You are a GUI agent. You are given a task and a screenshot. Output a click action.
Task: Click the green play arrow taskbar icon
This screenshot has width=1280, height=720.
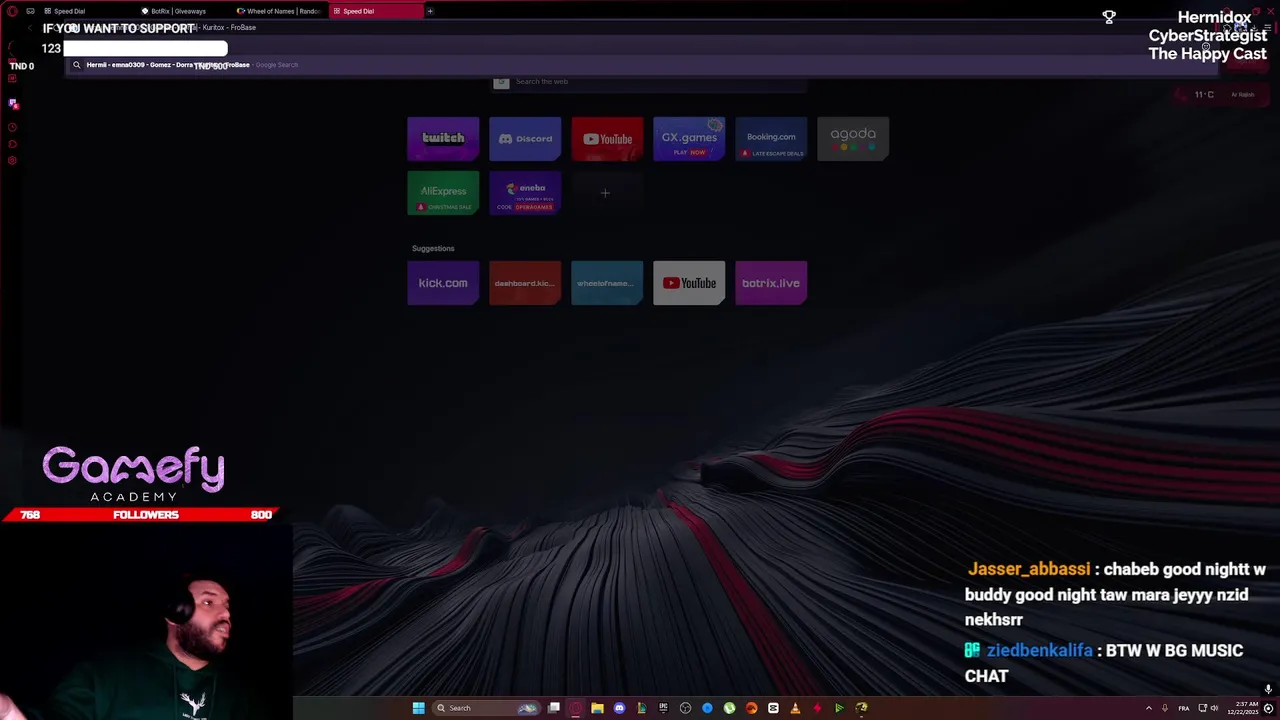pos(839,708)
